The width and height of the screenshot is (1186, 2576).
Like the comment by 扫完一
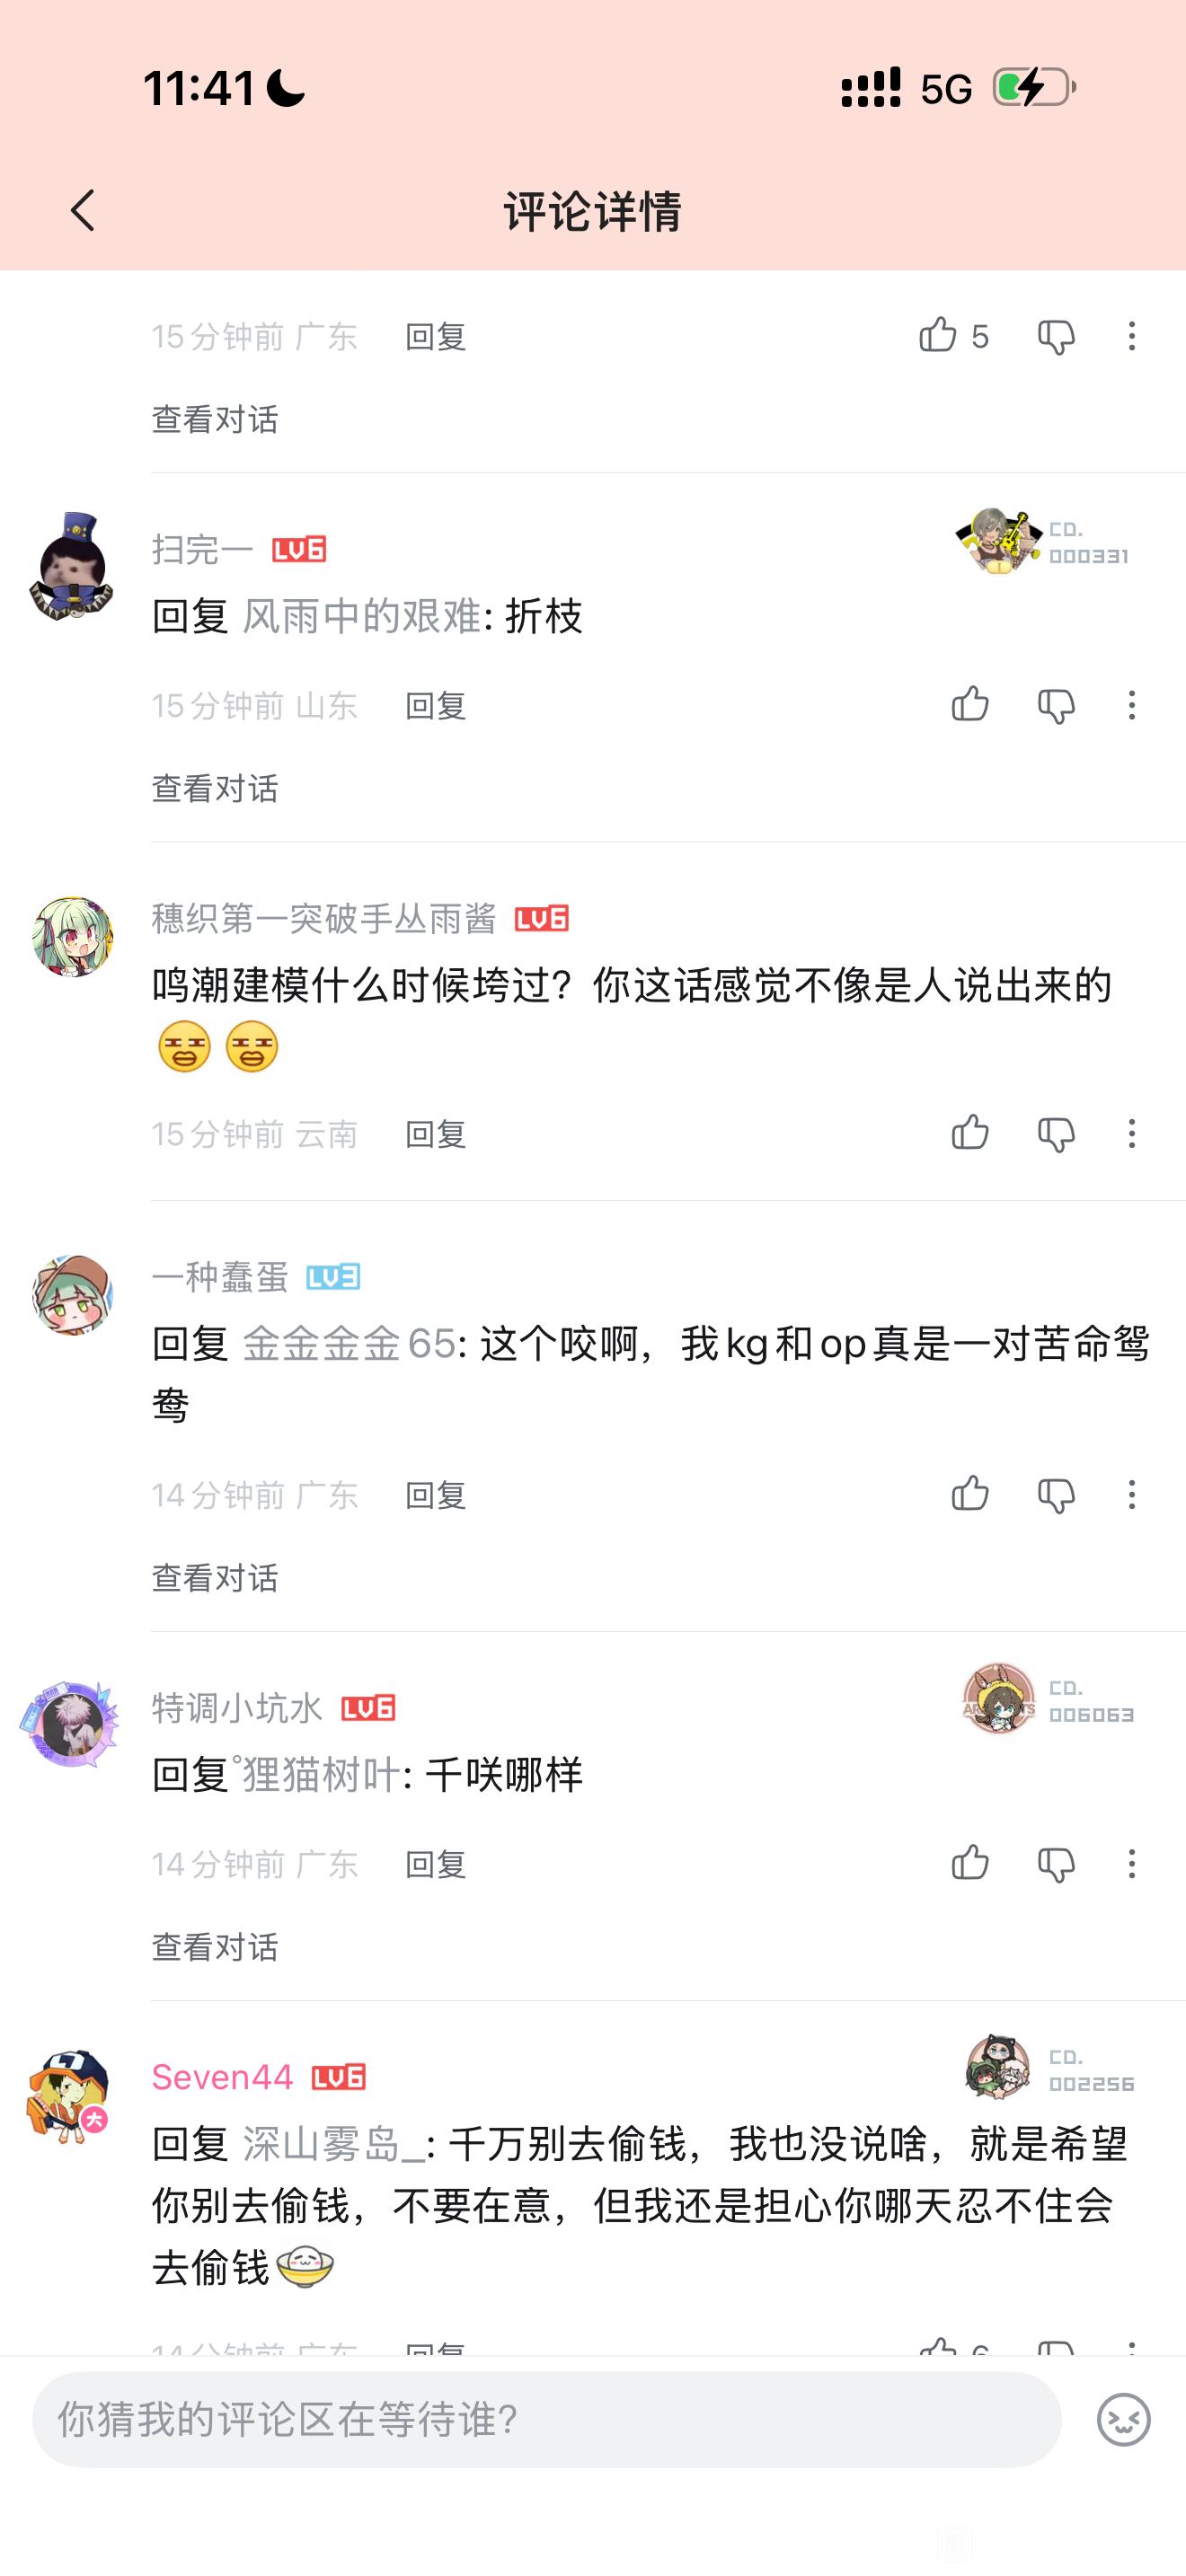[x=970, y=705]
